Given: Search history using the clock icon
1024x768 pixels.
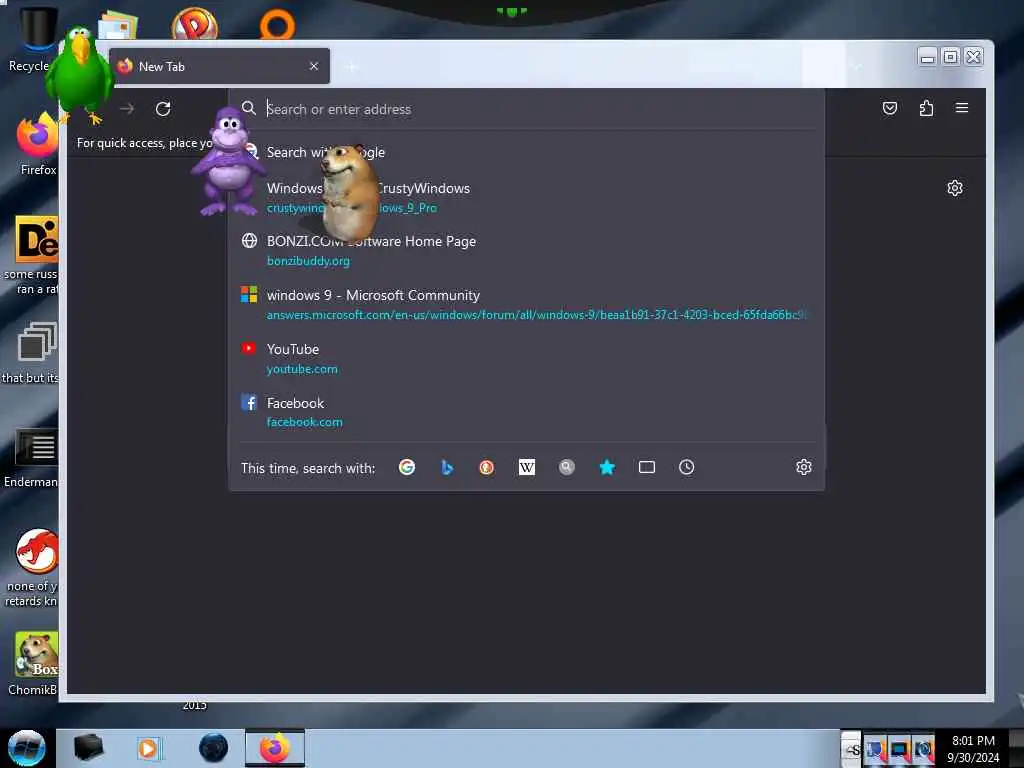Looking at the screenshot, I should (686, 467).
